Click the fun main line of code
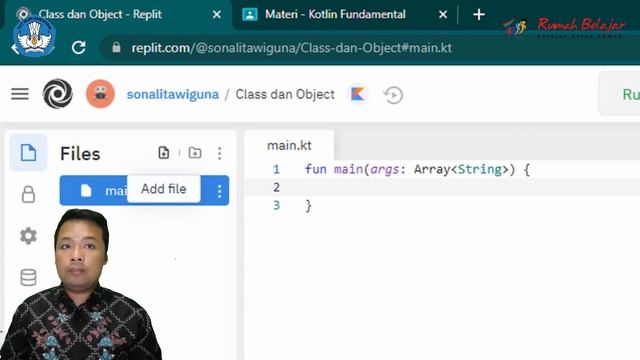 point(417,169)
